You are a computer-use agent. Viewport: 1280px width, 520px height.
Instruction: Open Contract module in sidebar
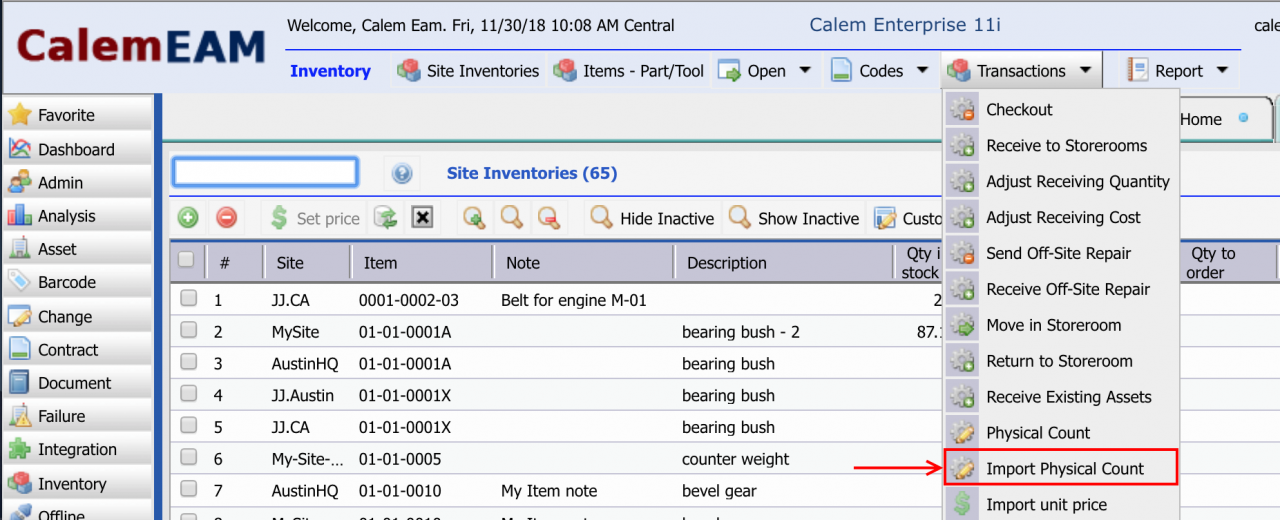pos(77,349)
